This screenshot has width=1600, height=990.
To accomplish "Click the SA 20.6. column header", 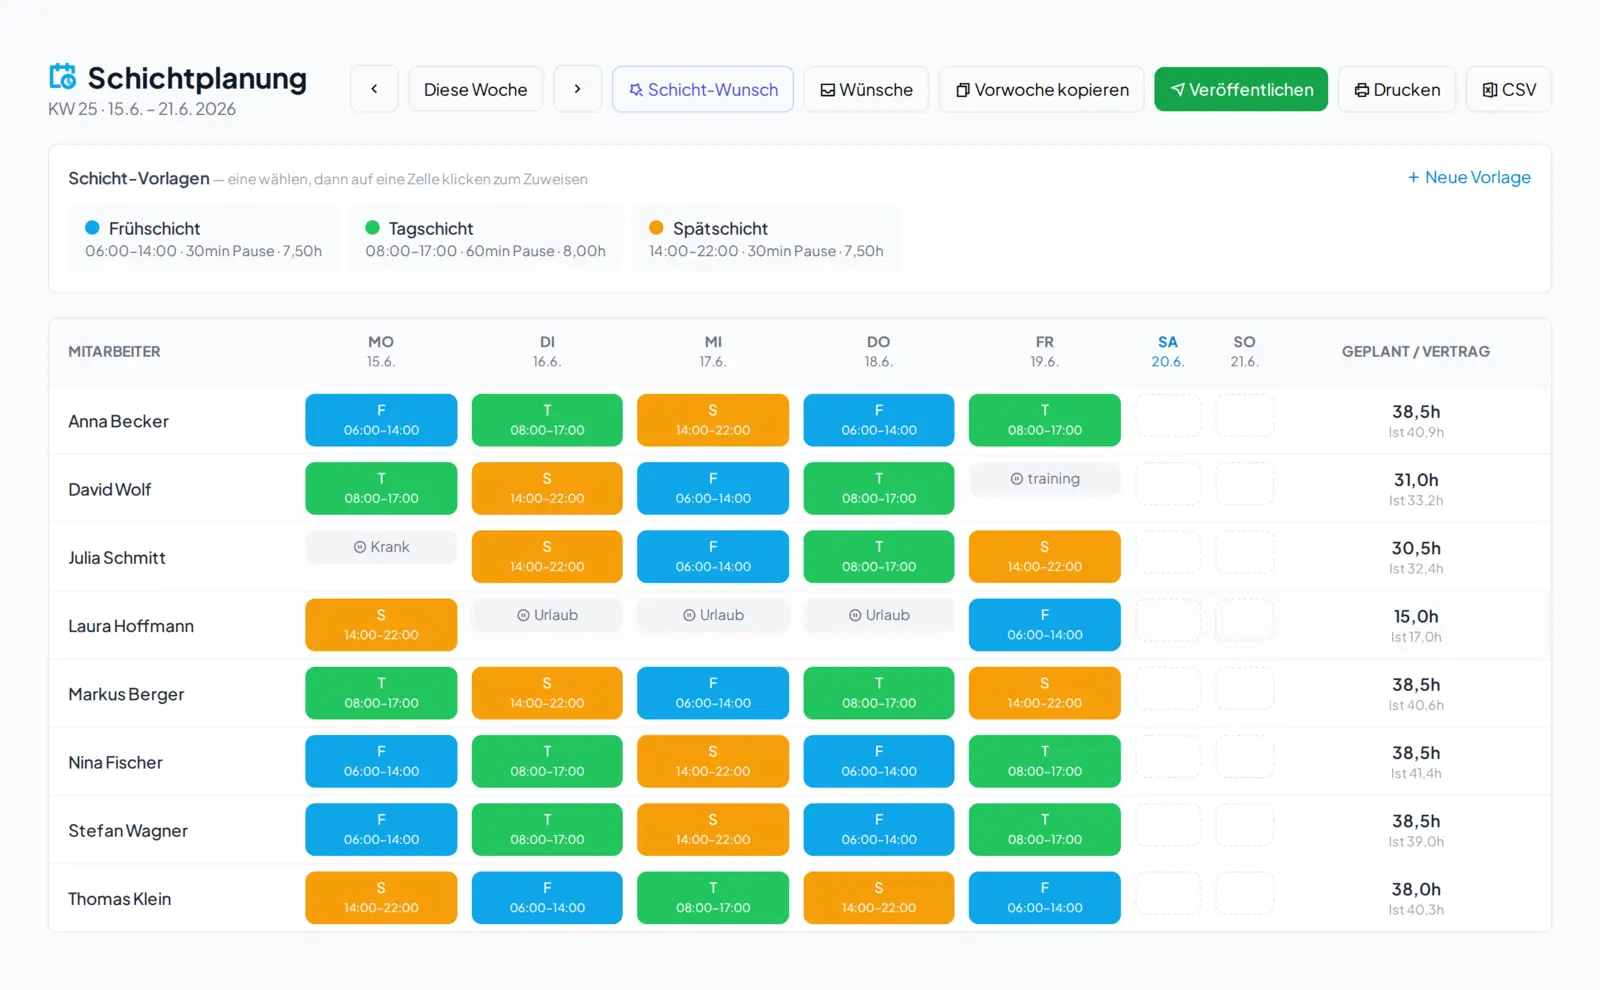I will (x=1168, y=351).
